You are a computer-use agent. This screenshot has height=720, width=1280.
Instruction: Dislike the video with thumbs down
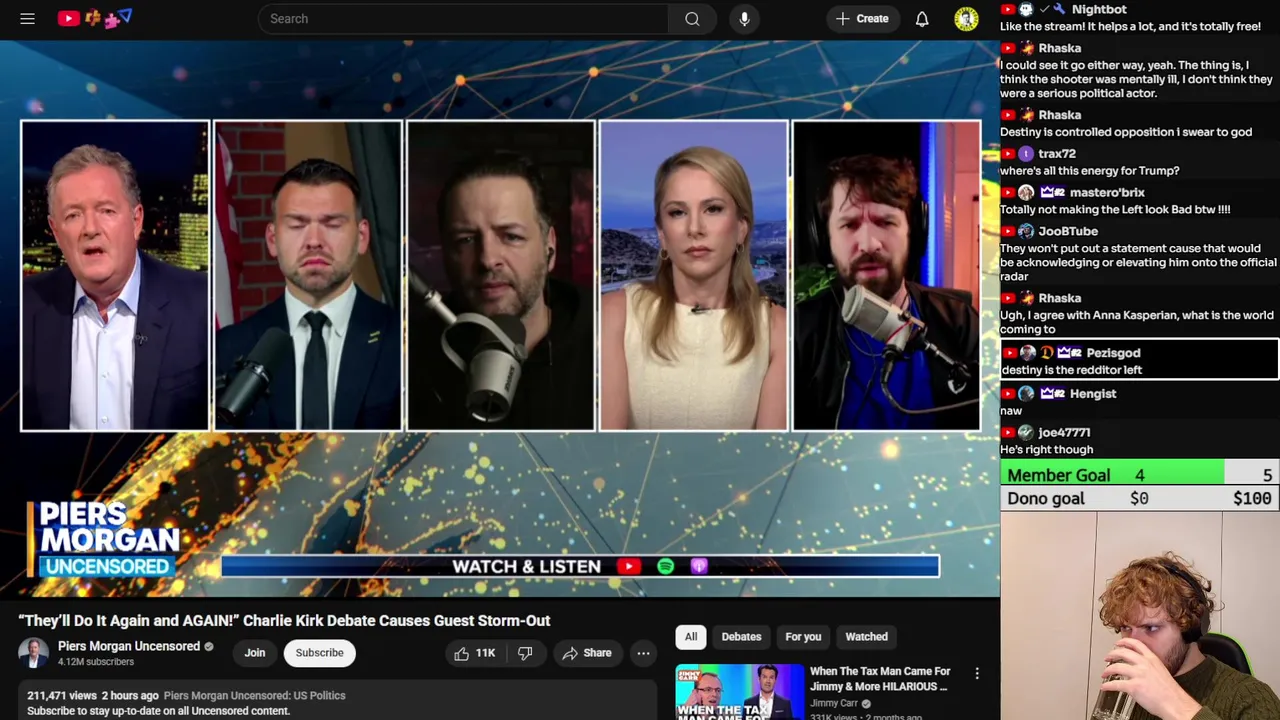click(x=524, y=653)
